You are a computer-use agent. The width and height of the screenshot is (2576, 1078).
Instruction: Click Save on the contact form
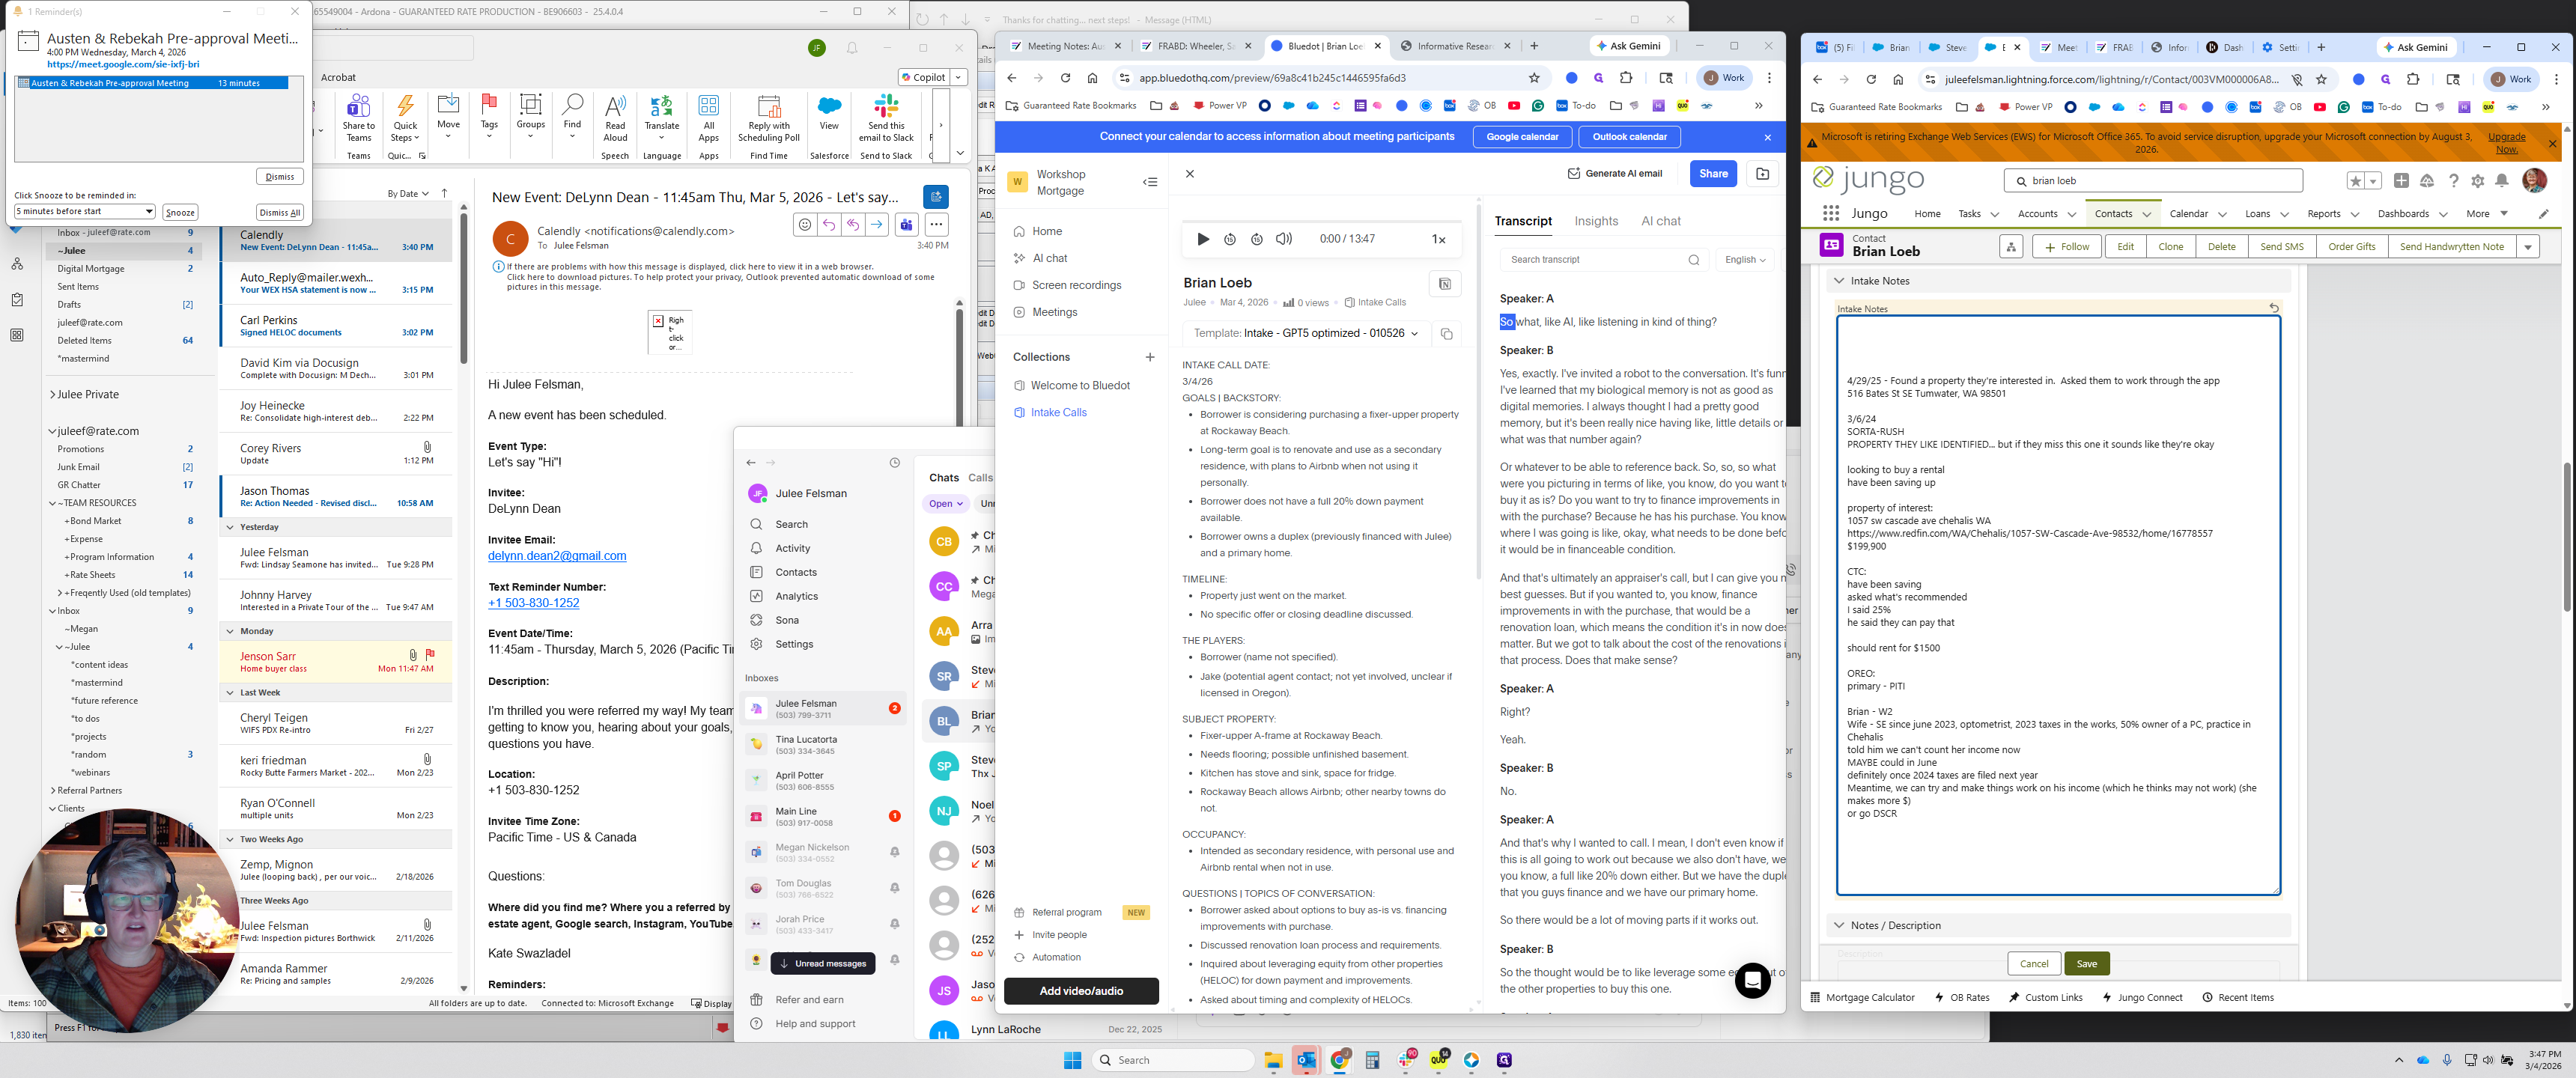point(2086,964)
